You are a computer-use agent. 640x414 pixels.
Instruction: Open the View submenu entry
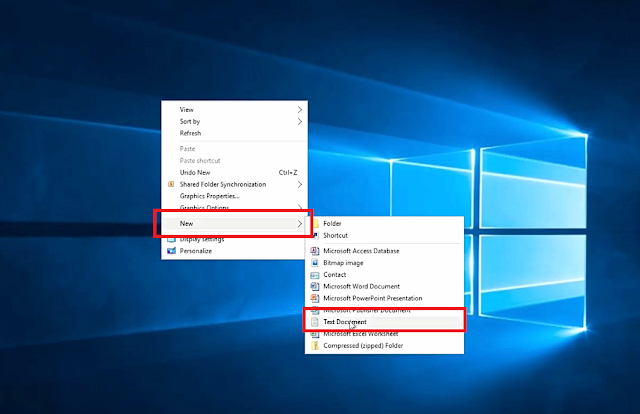[234, 109]
